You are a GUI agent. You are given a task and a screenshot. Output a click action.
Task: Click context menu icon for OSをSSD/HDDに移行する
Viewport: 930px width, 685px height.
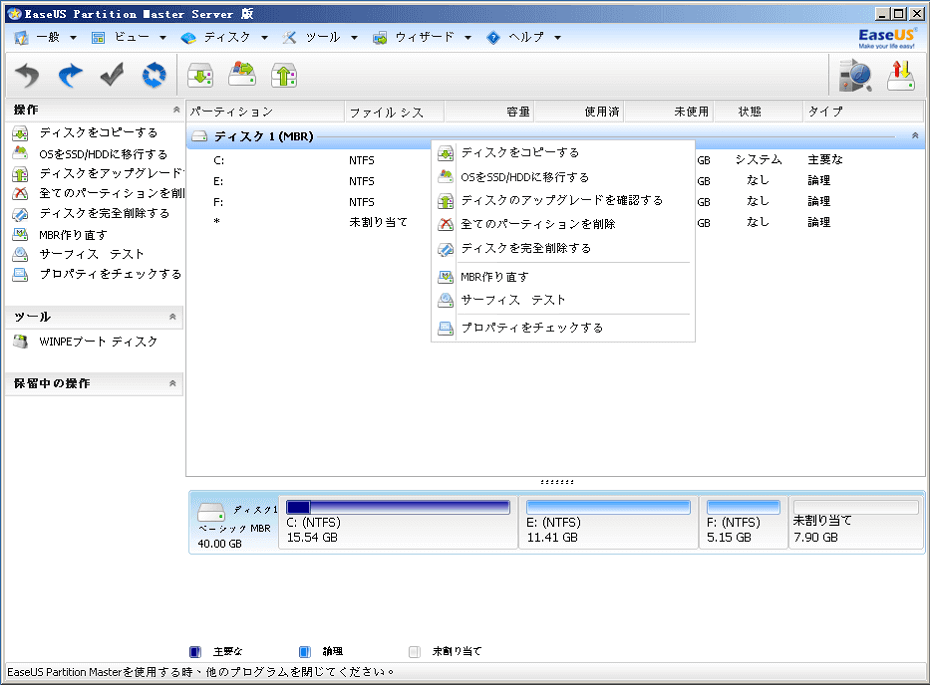(x=445, y=177)
